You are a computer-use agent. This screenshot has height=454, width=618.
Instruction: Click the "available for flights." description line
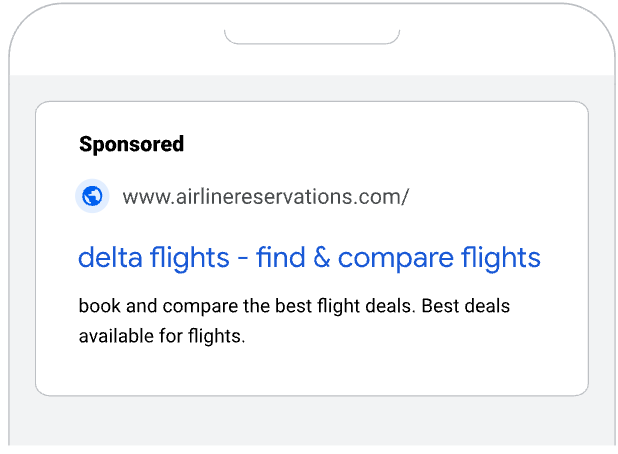click(x=162, y=336)
